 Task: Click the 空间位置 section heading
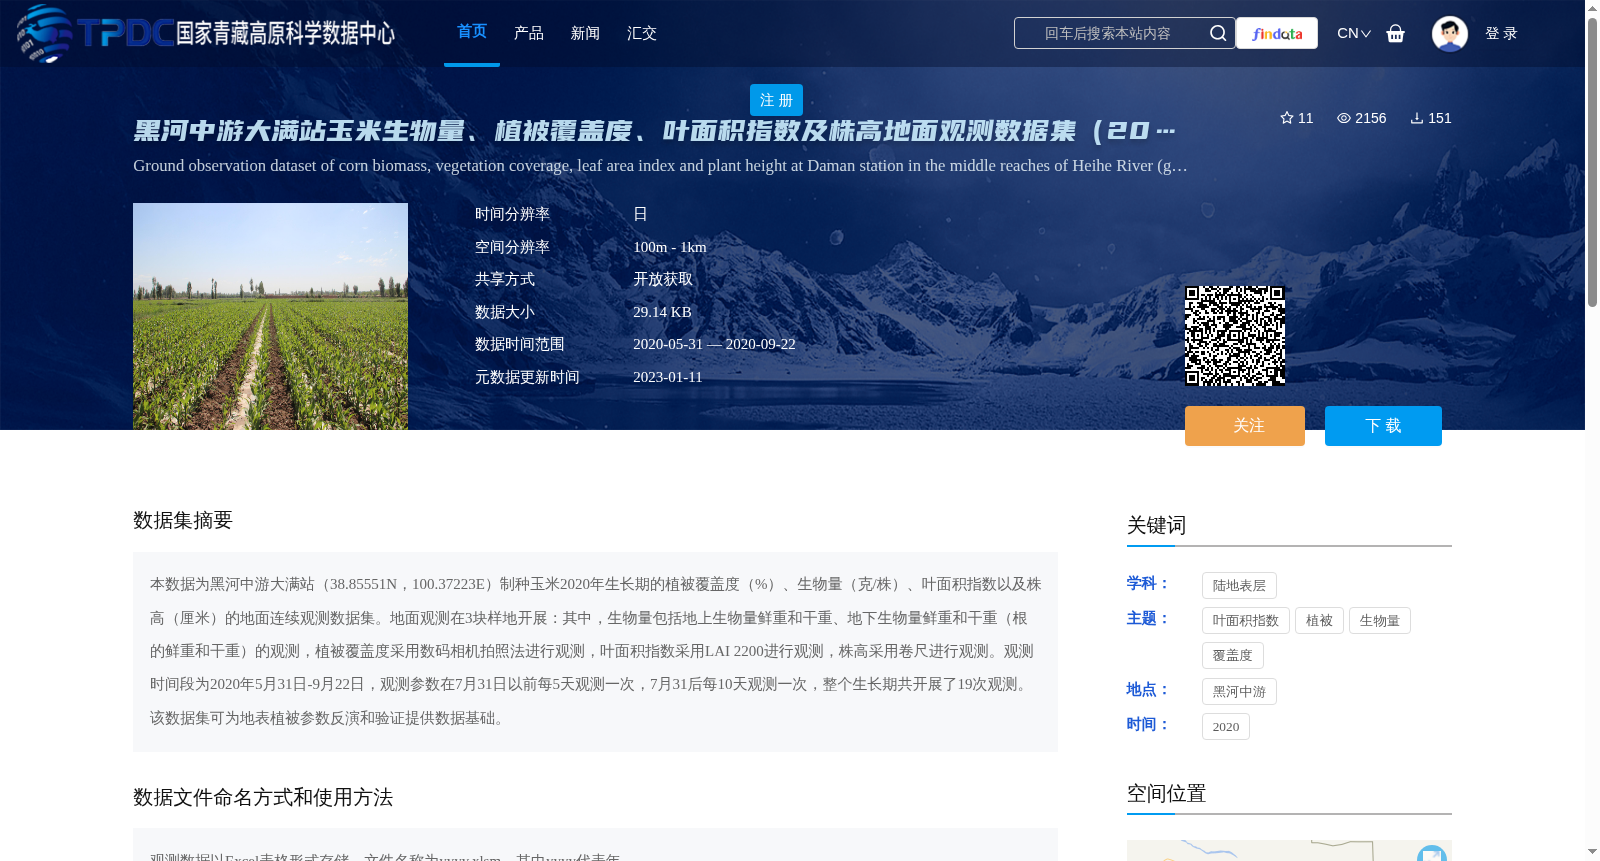tap(1166, 793)
